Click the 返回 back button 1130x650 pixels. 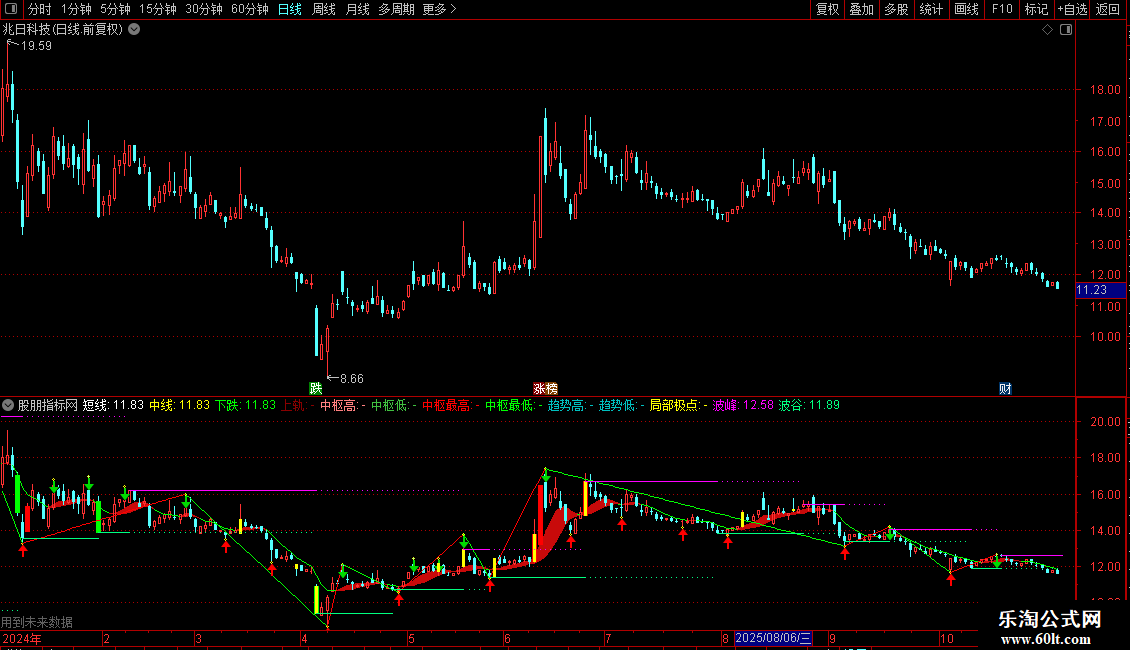(x=1108, y=9)
